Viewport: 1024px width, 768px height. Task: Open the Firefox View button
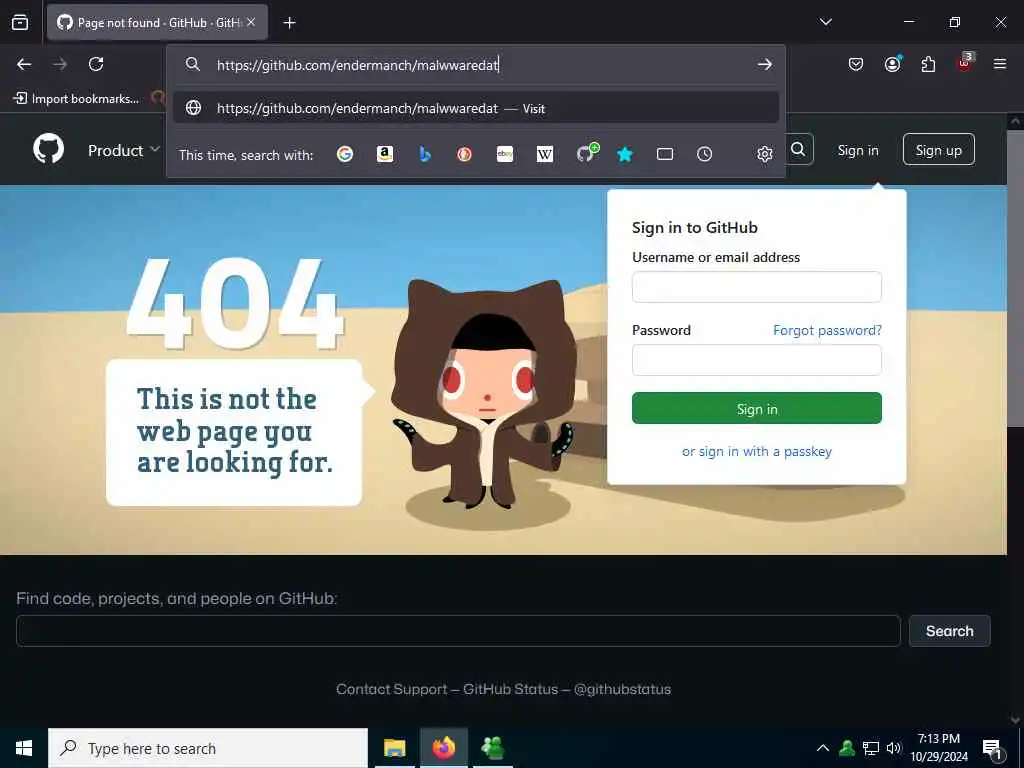(20, 22)
